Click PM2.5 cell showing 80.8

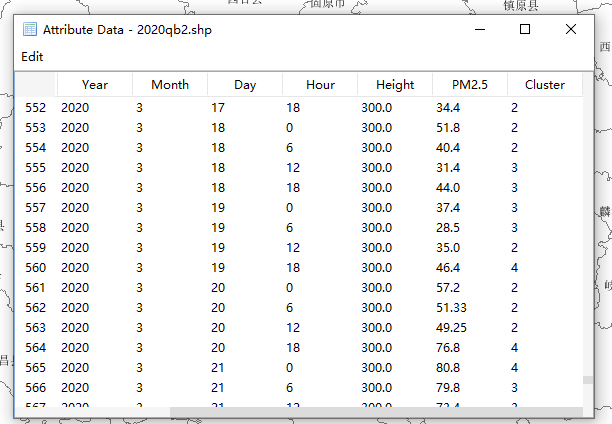pos(449,367)
